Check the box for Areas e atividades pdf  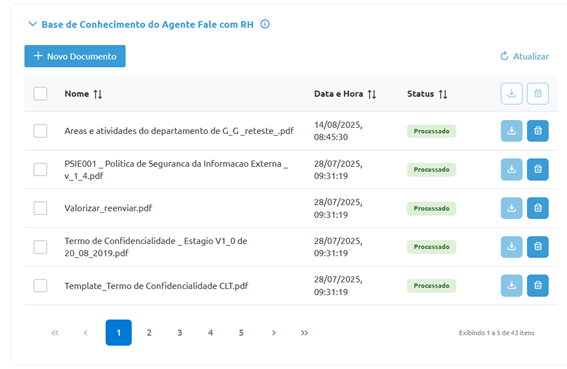coord(40,131)
